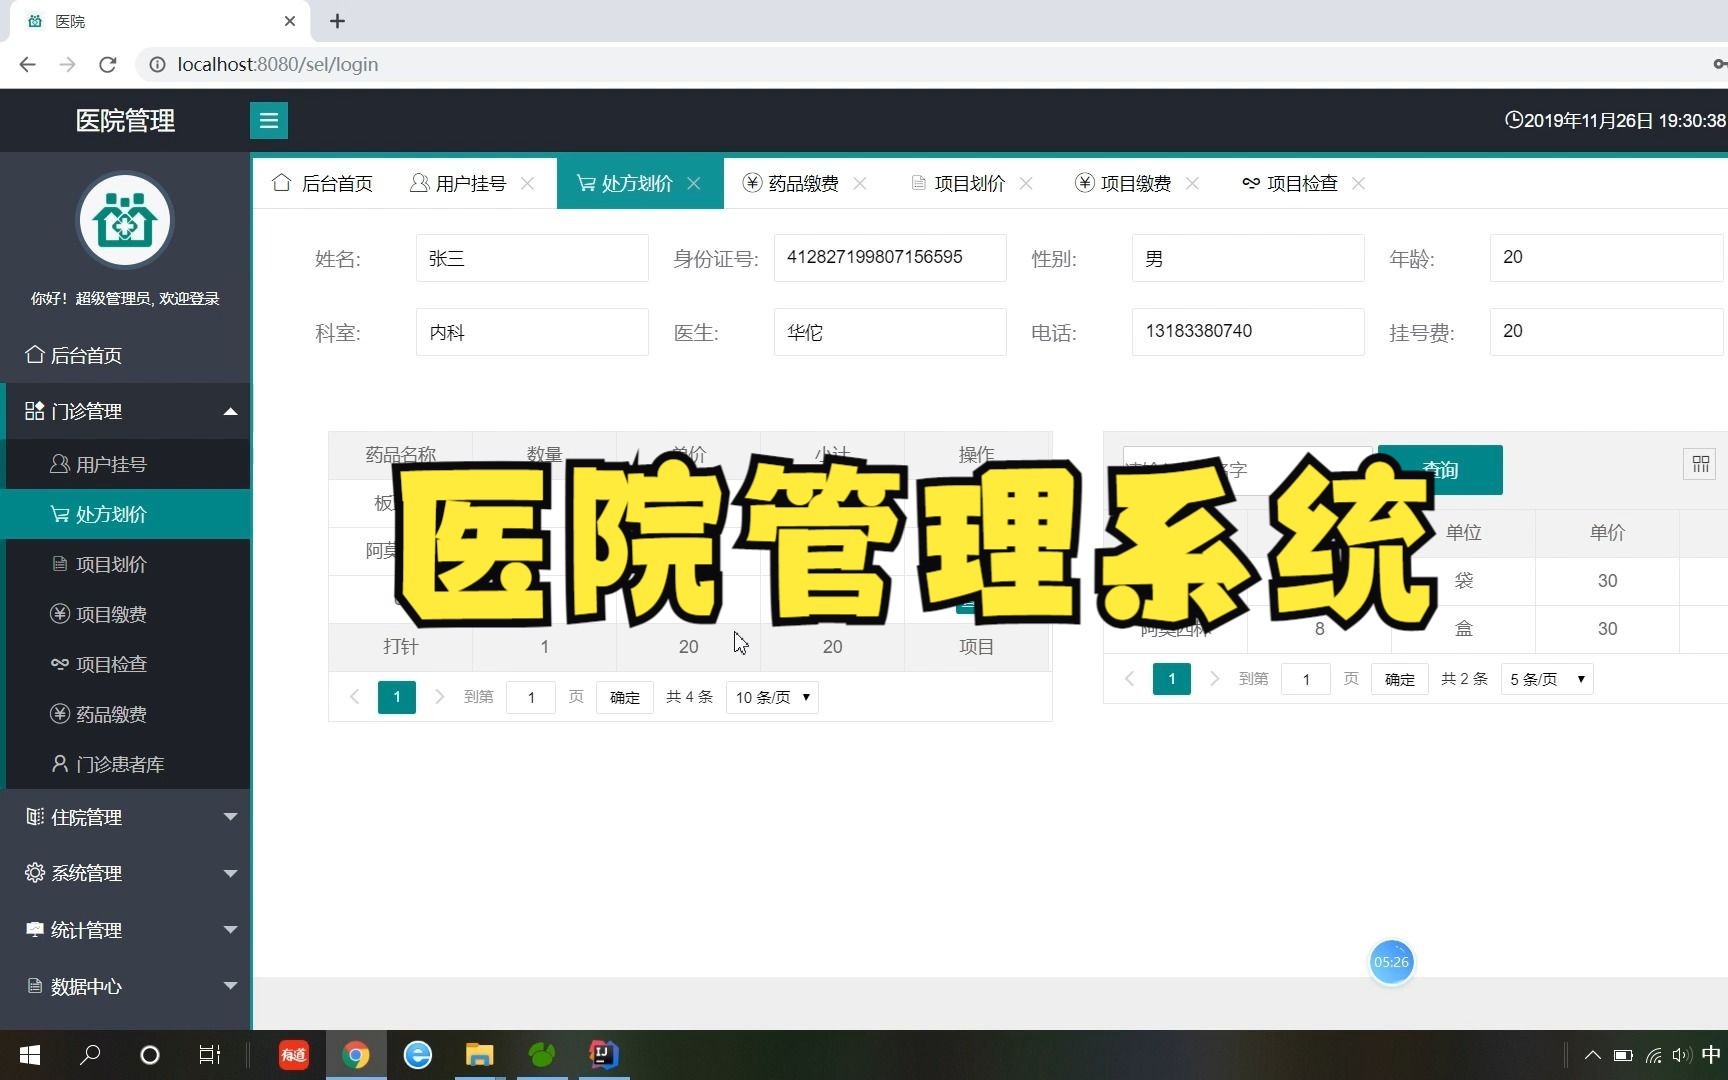The width and height of the screenshot is (1728, 1080).
Task: Open 后台首页 in the sidebar
Action: pos(125,355)
